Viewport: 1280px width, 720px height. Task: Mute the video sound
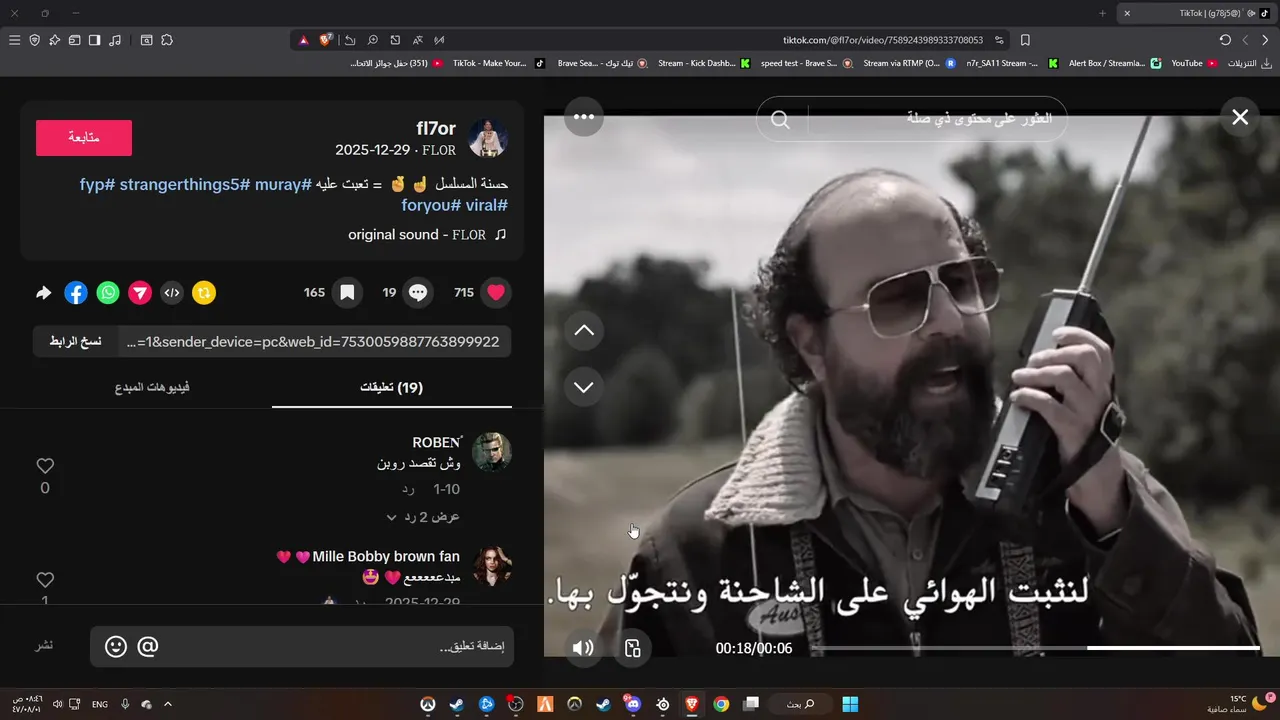point(583,648)
